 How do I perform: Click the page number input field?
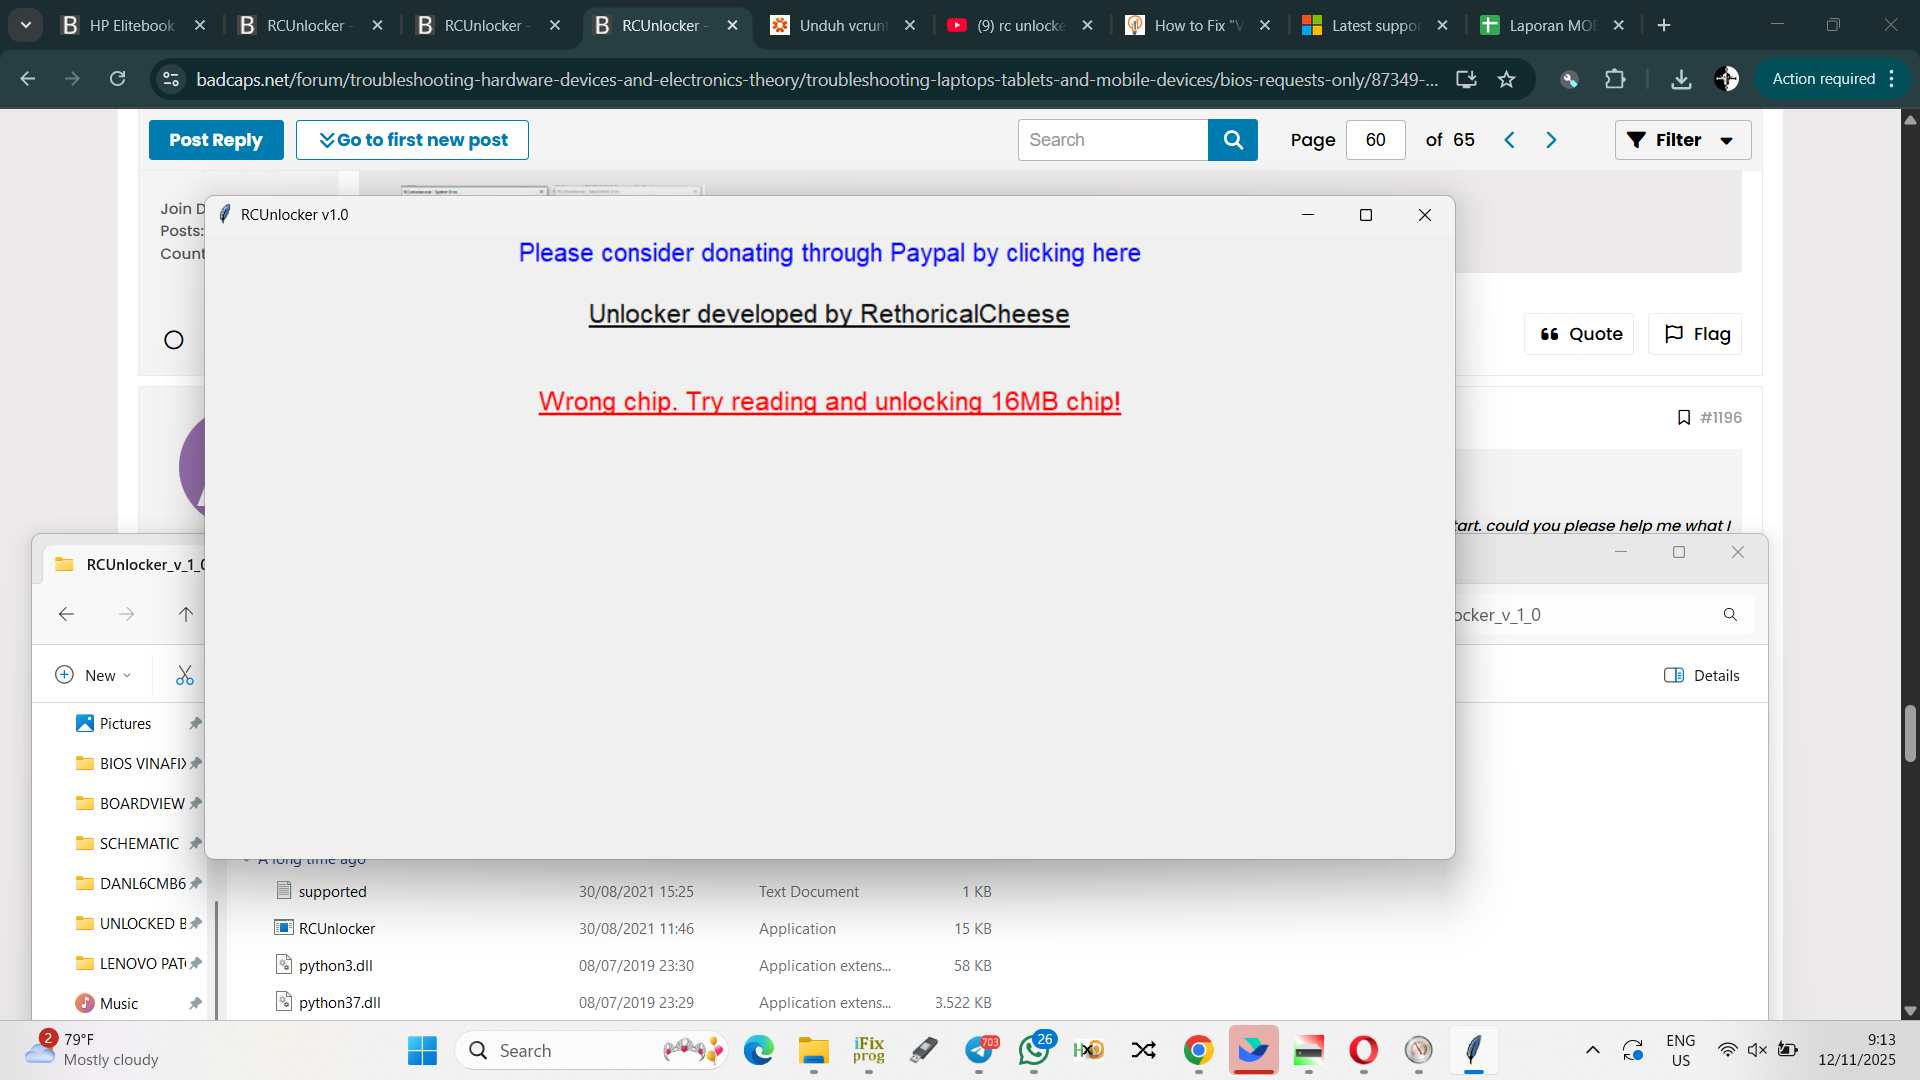[x=1375, y=140]
